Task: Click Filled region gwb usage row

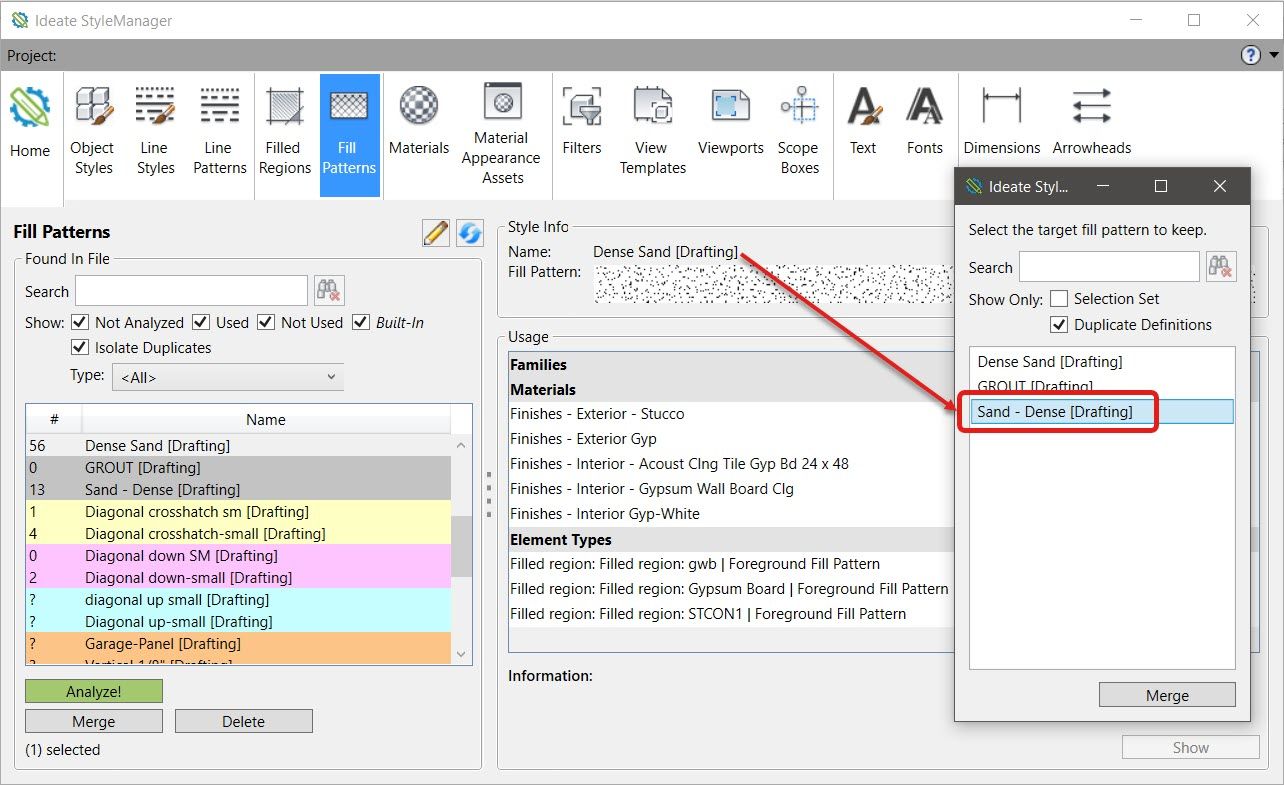Action: pyautogui.click(x=695, y=564)
